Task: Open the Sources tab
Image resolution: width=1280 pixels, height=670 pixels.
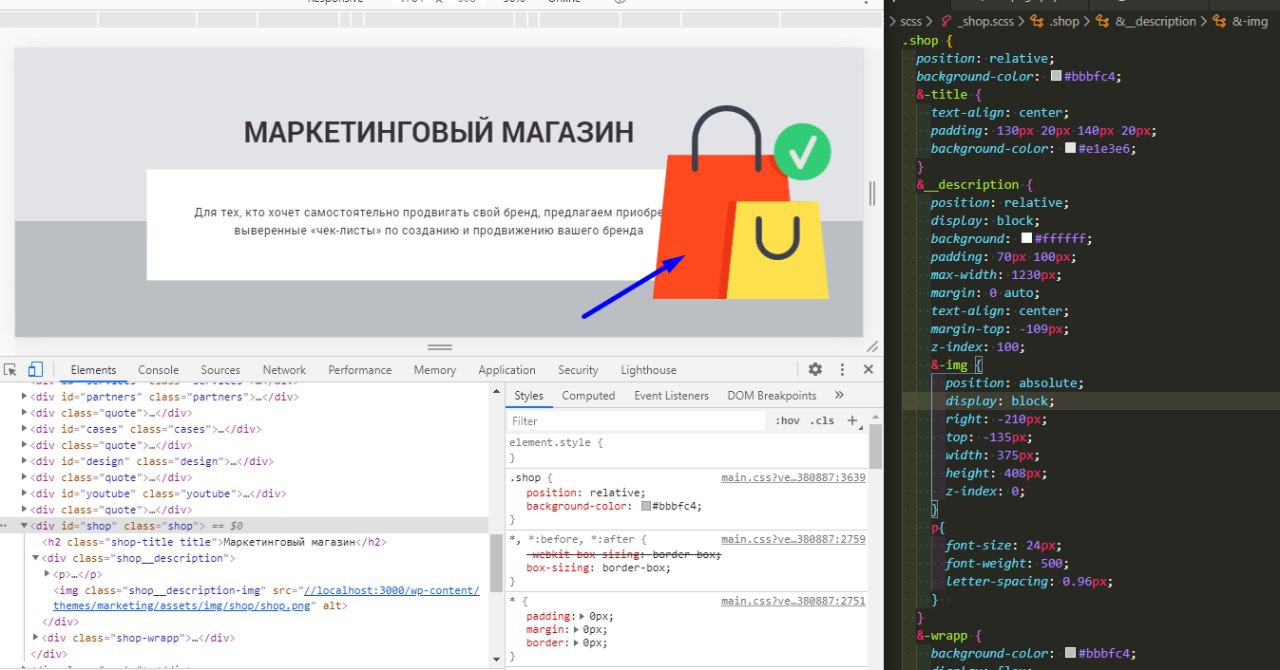Action: pos(220,370)
